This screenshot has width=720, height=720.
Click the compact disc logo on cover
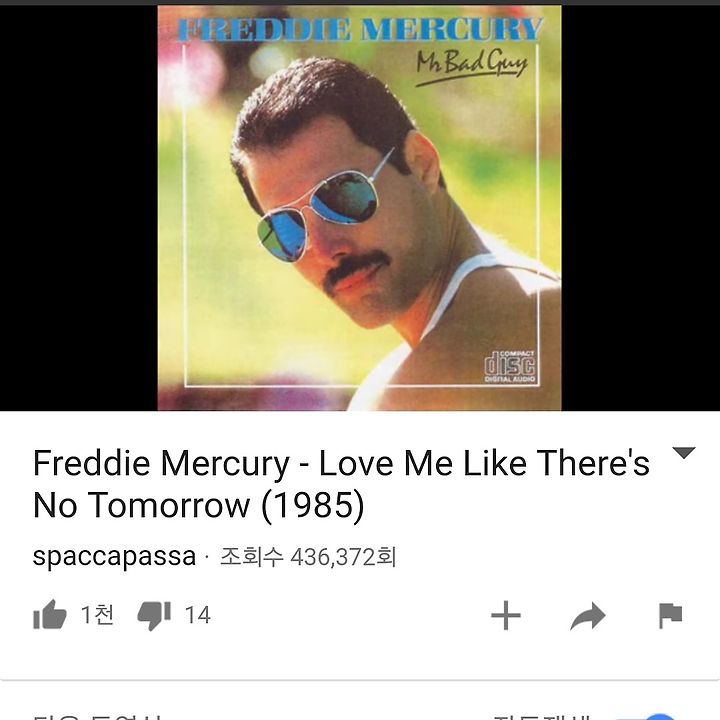coord(510,366)
